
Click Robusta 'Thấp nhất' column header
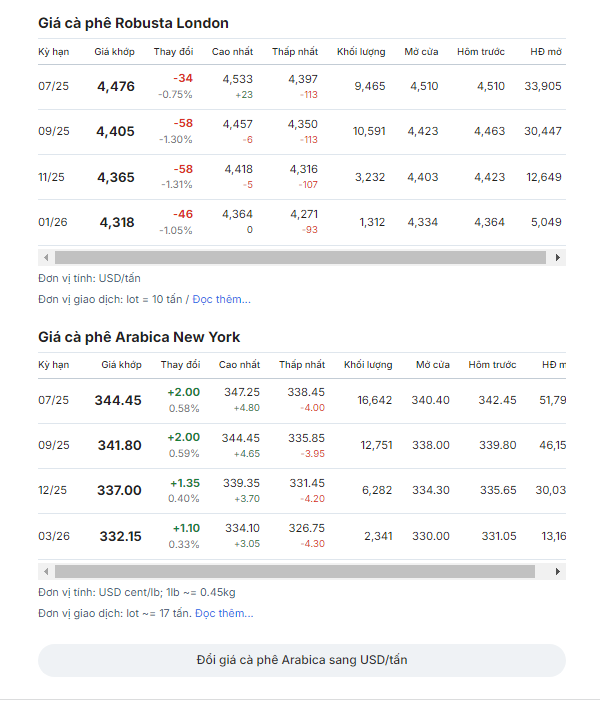pos(295,52)
